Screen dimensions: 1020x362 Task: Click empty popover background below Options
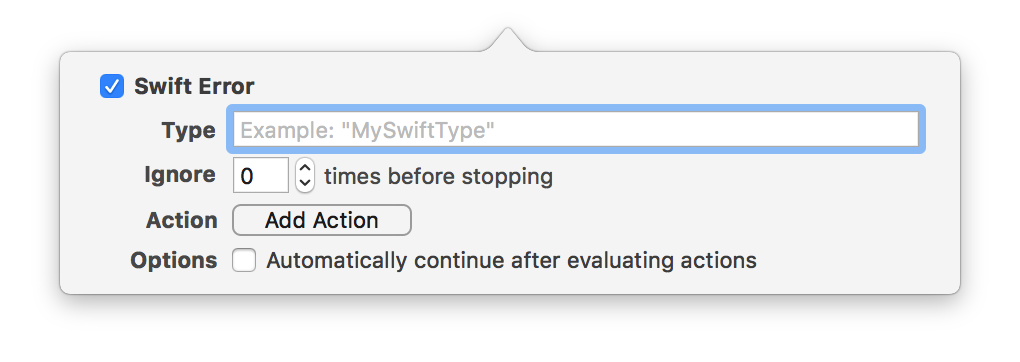coord(509,284)
